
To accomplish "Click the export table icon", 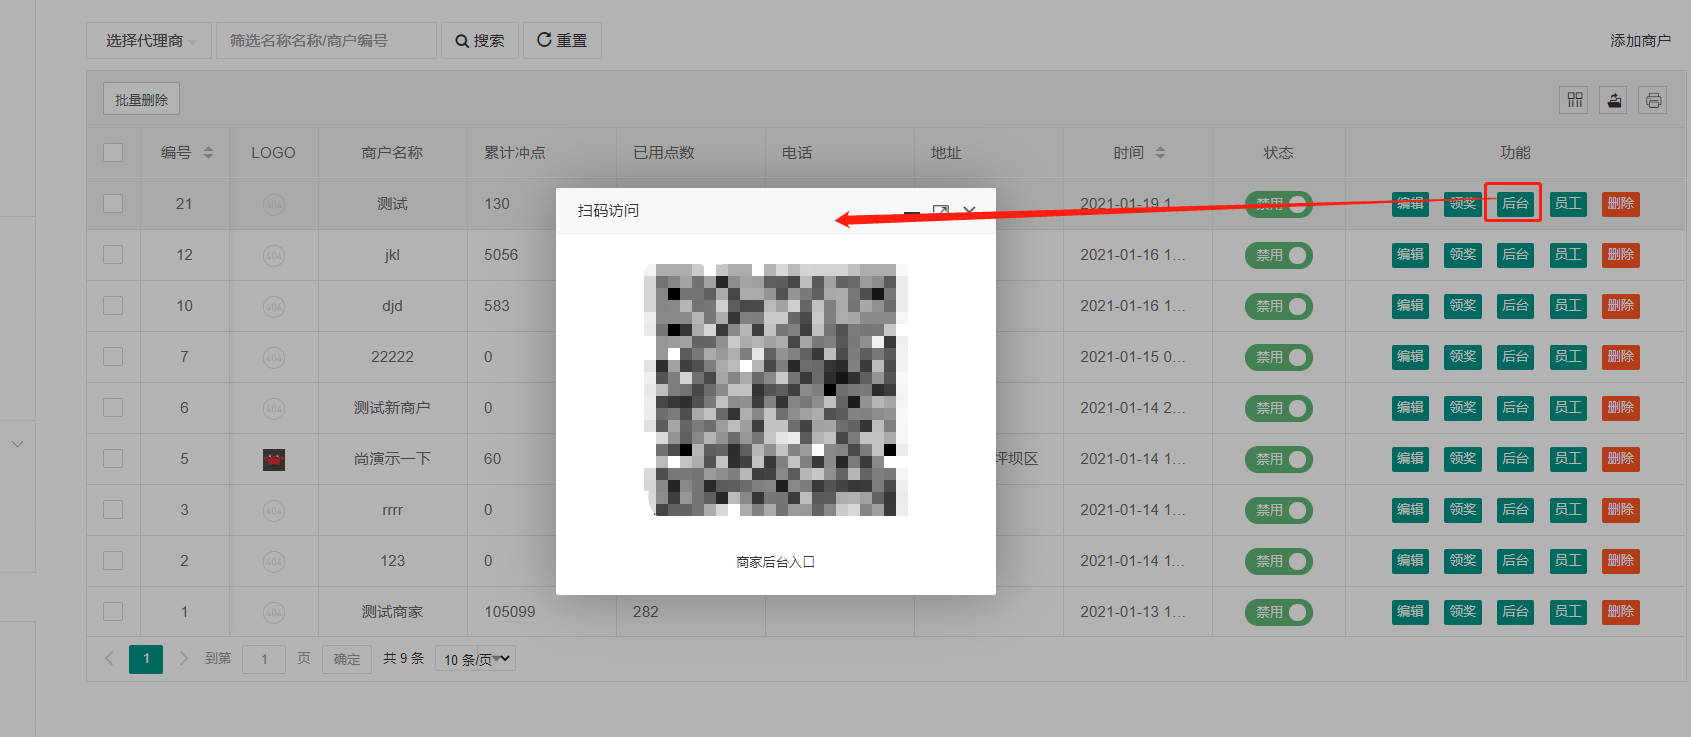I will coord(1614,100).
